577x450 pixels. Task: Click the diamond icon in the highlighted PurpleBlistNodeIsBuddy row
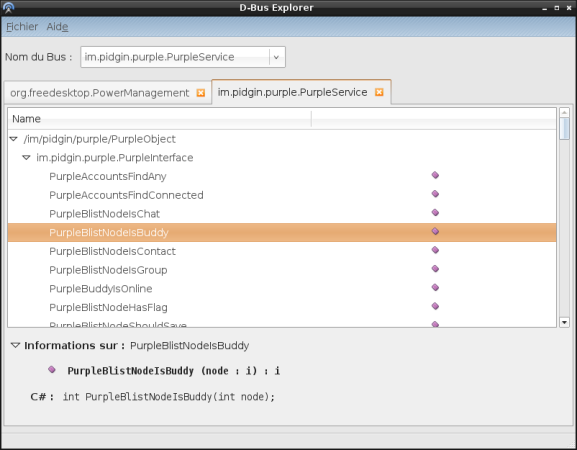coord(435,231)
